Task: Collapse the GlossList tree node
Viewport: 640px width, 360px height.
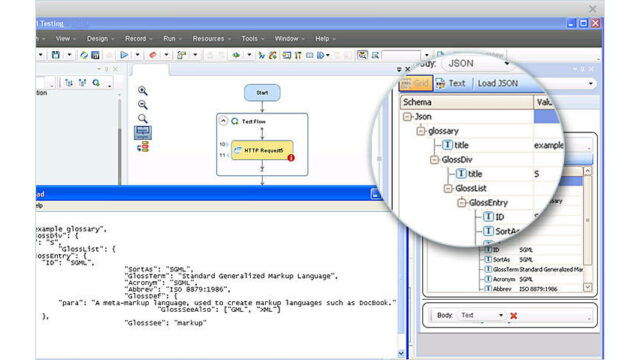Action: click(448, 188)
